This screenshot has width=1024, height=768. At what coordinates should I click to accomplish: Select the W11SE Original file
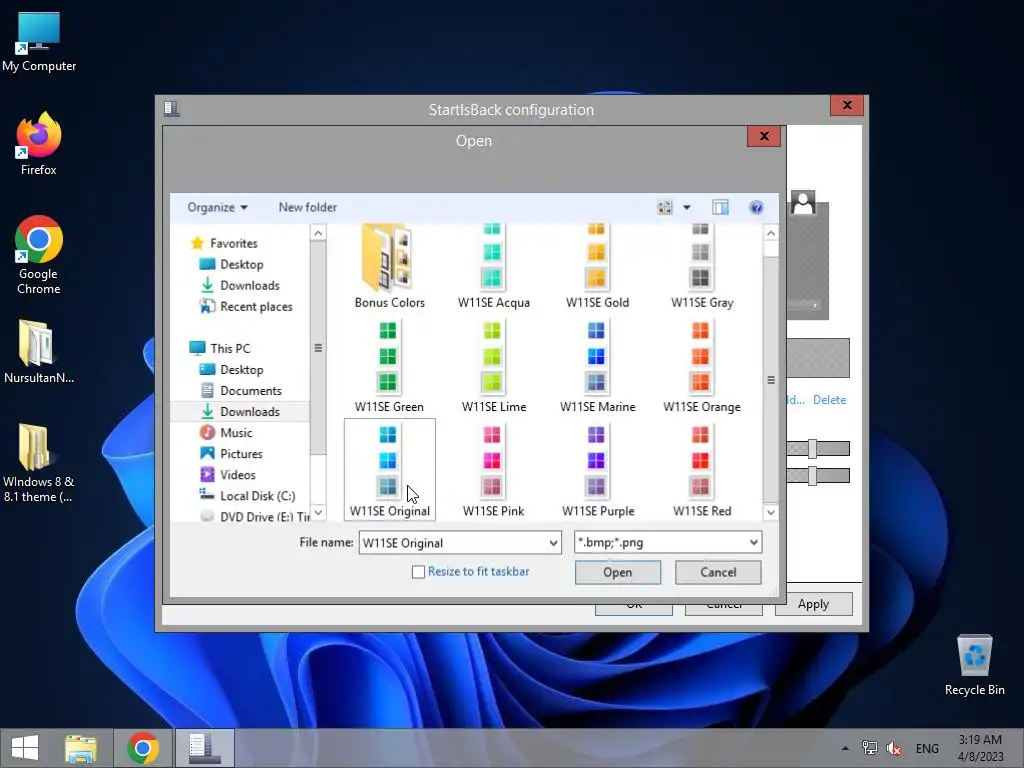coord(390,470)
